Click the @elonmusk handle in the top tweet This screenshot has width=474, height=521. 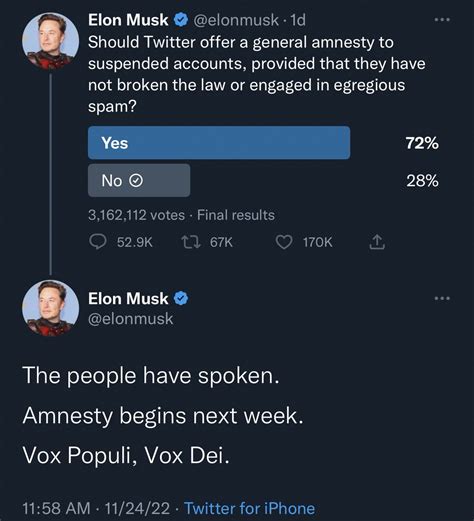[236, 20]
